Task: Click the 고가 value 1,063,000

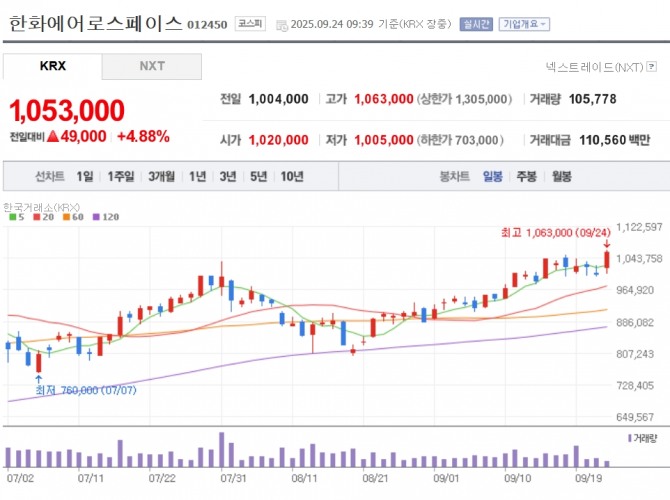Action: pos(384,99)
